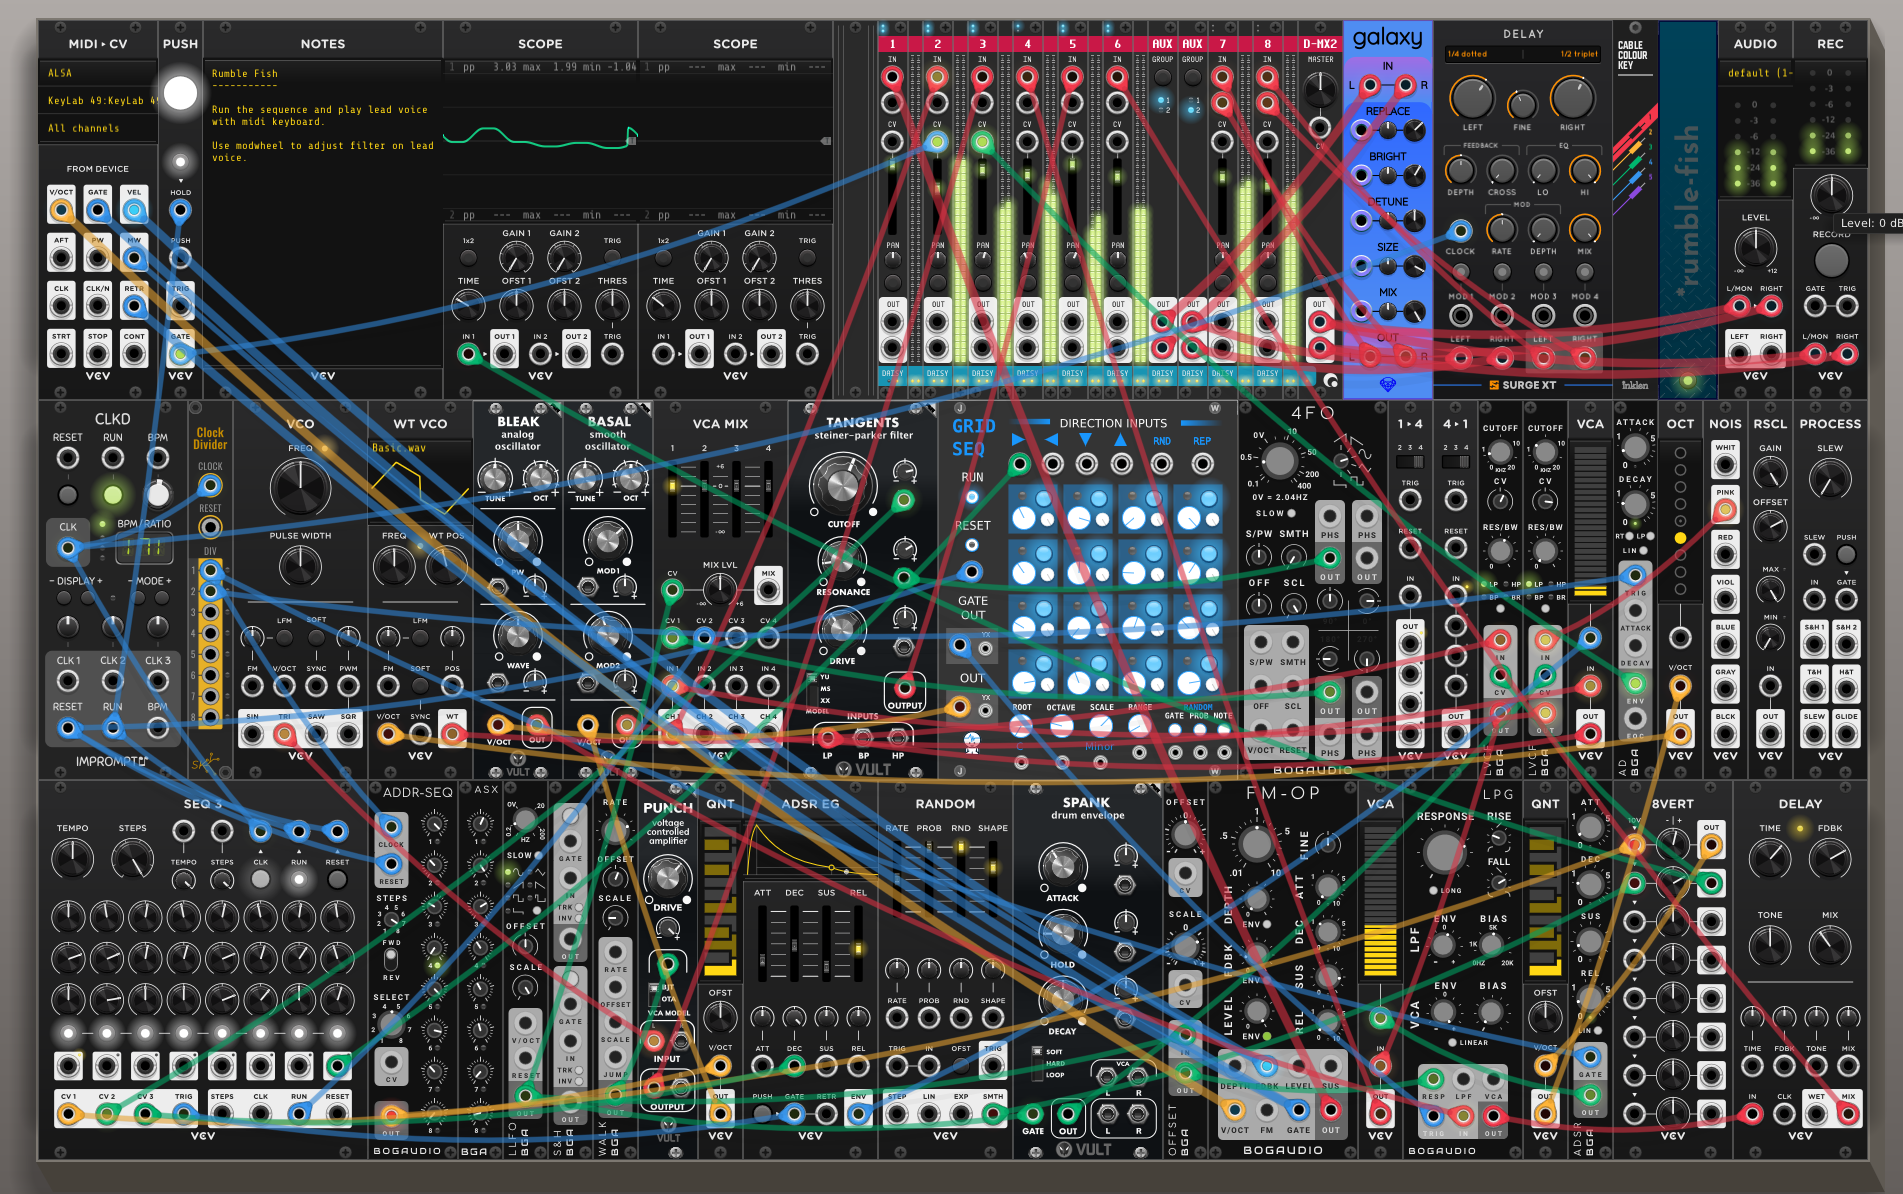The height and width of the screenshot is (1194, 1903).
Task: Click the WHIT noise output jack
Action: [x=1725, y=466]
